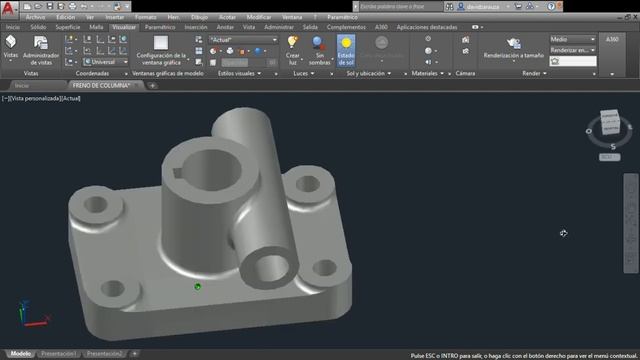Toggle the featured apps camera ribbon icon
This screenshot has width=640, height=360.
click(x=475, y=27)
